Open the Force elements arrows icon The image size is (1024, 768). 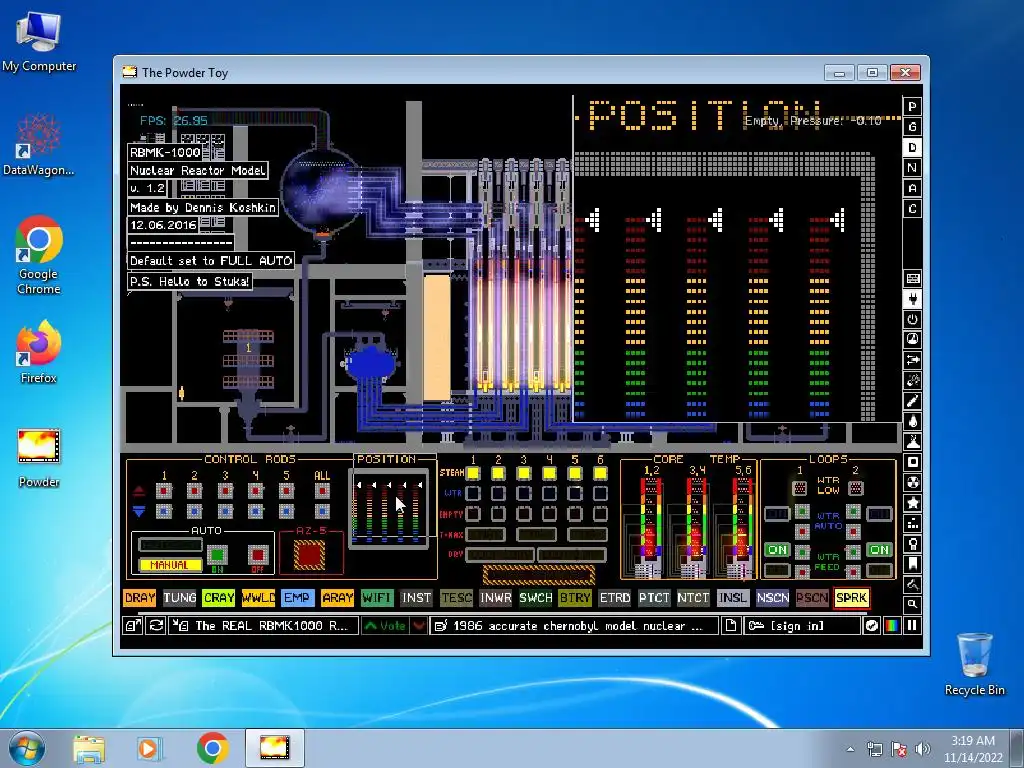tap(912, 360)
